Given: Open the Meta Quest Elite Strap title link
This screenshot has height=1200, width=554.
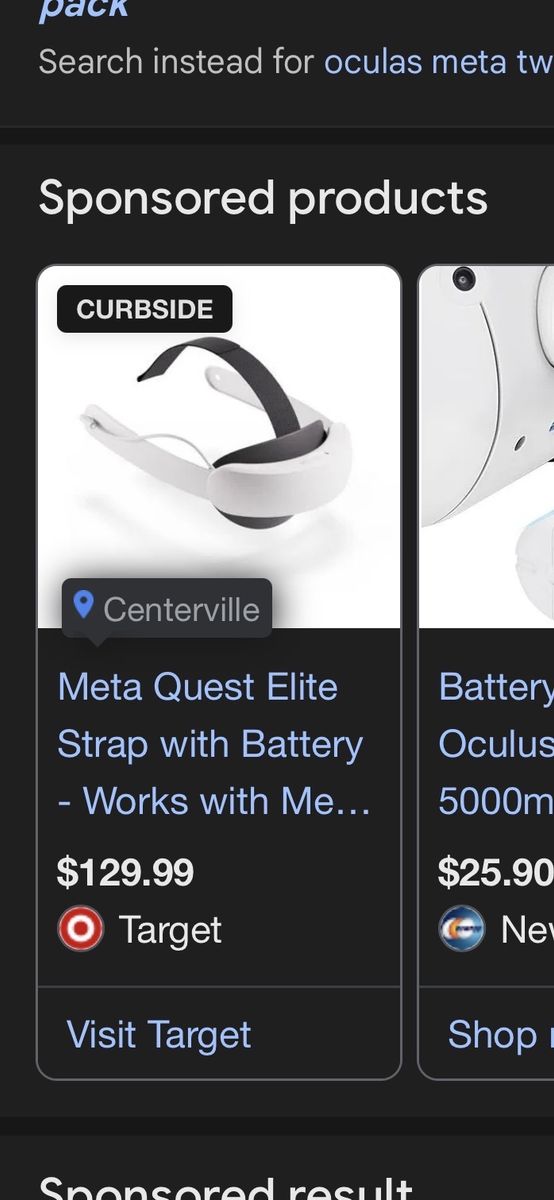Looking at the screenshot, I should pyautogui.click(x=214, y=744).
